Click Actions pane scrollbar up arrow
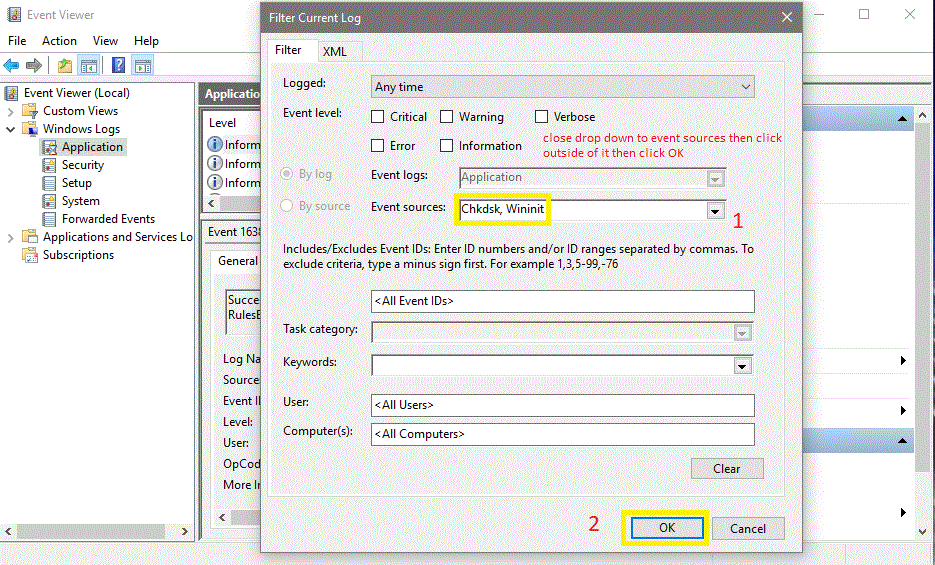This screenshot has height=565, width=935. [x=922, y=116]
